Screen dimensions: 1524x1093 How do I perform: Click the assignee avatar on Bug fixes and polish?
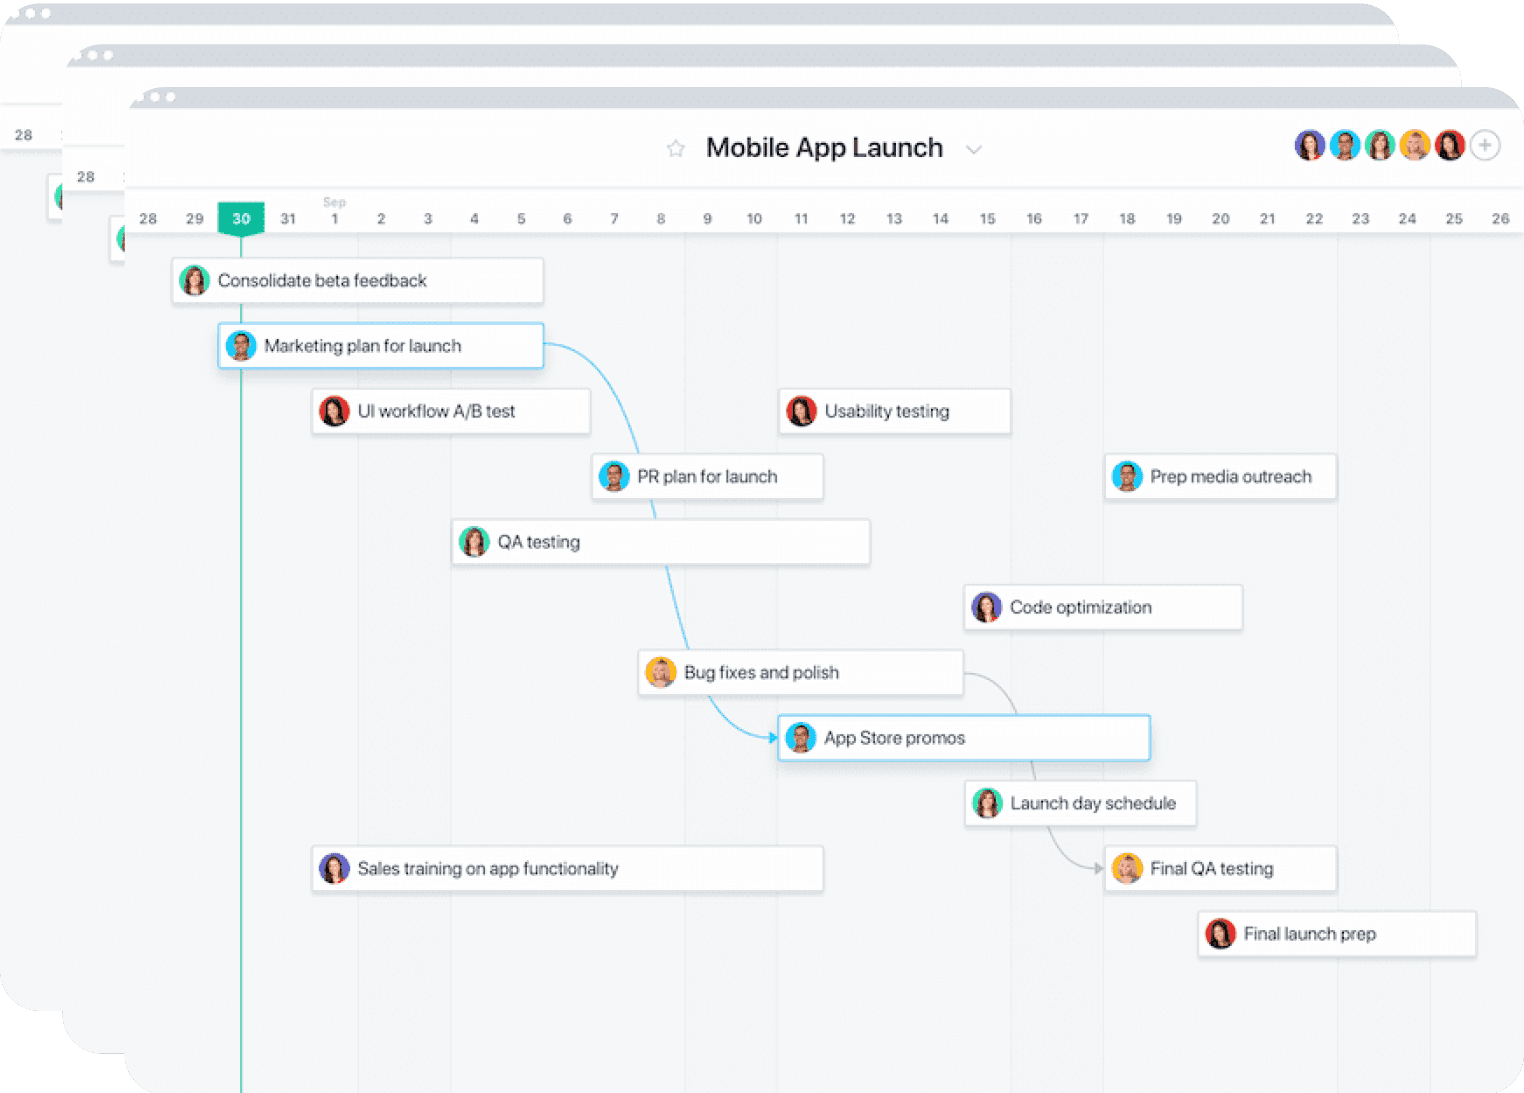click(x=661, y=672)
